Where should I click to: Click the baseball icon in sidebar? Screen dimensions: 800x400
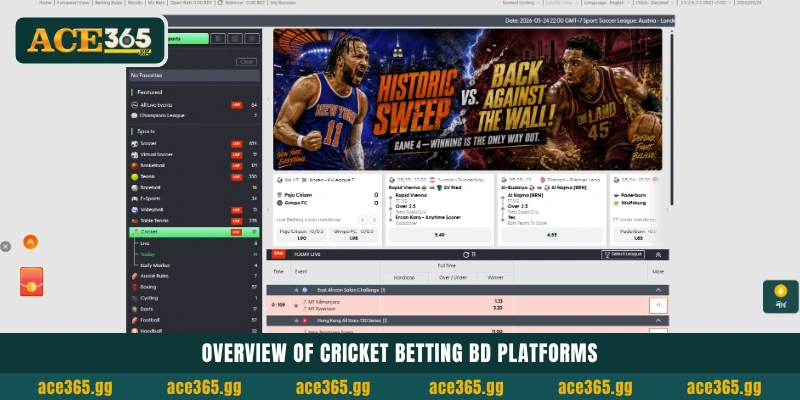(135, 188)
